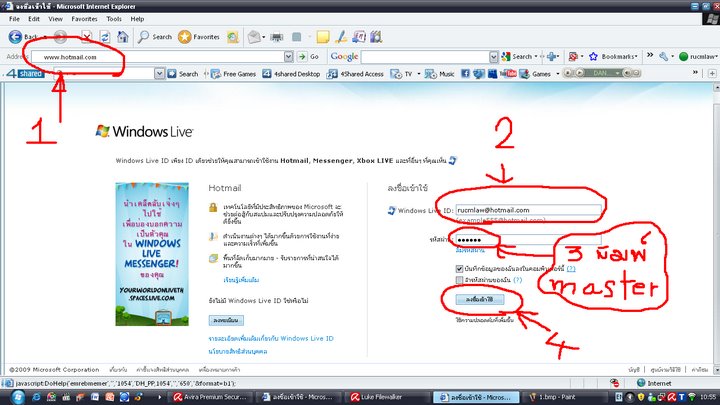Click the password field with dots

point(528,240)
